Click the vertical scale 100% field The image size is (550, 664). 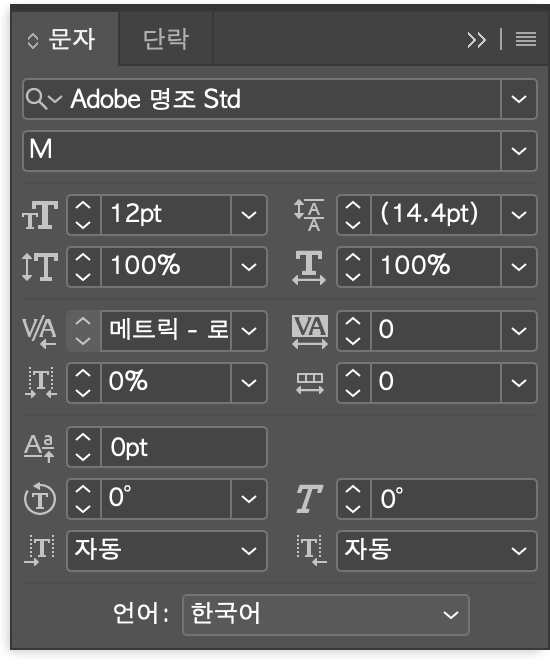coord(166,267)
